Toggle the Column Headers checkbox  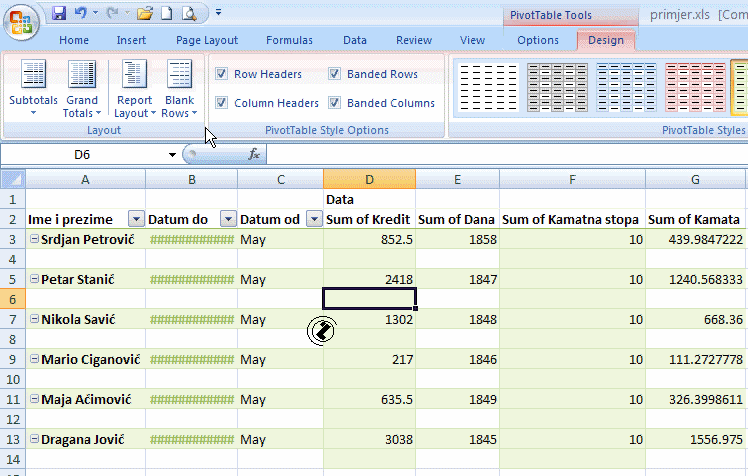tap(222, 103)
